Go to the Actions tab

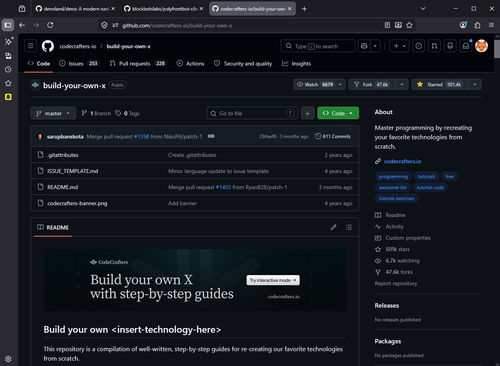click(x=190, y=63)
